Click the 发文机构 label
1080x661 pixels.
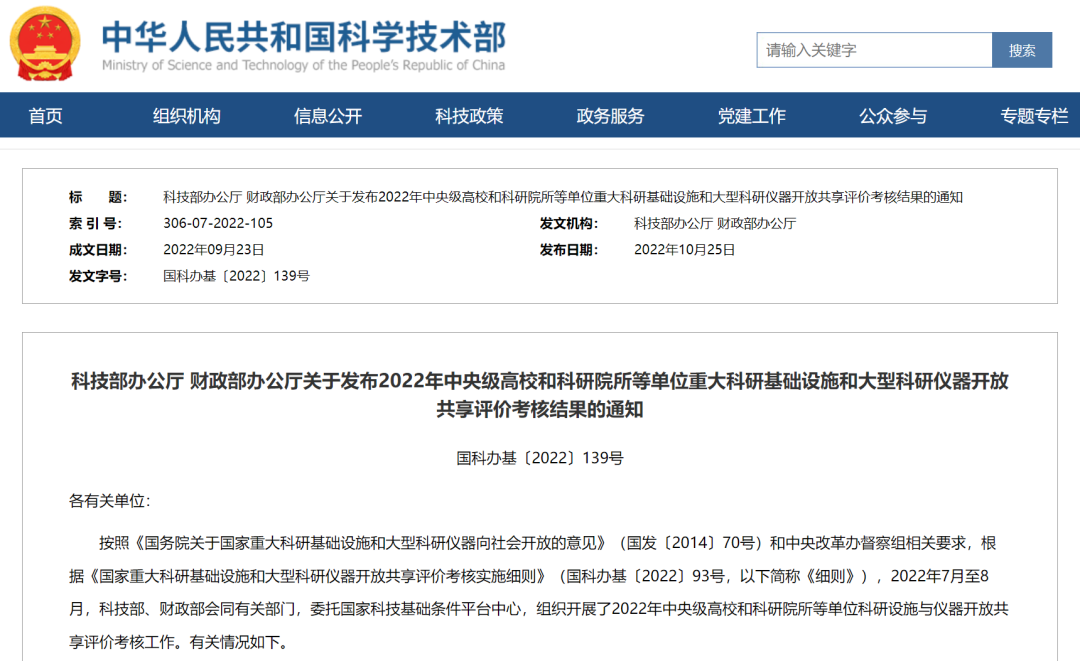(569, 223)
